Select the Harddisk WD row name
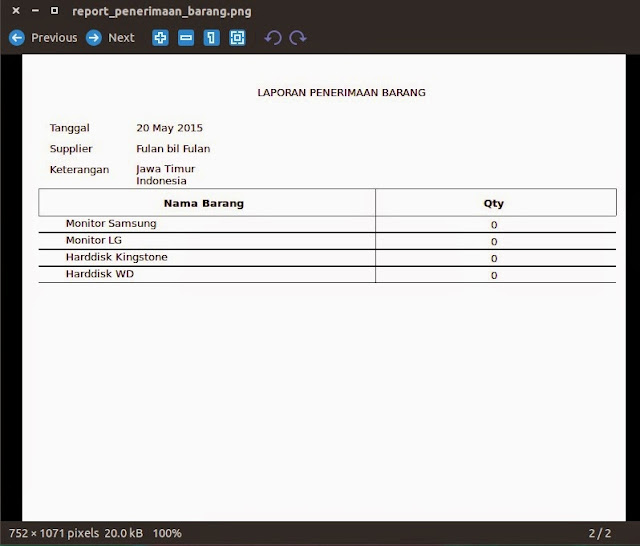640x546 pixels. [100, 274]
